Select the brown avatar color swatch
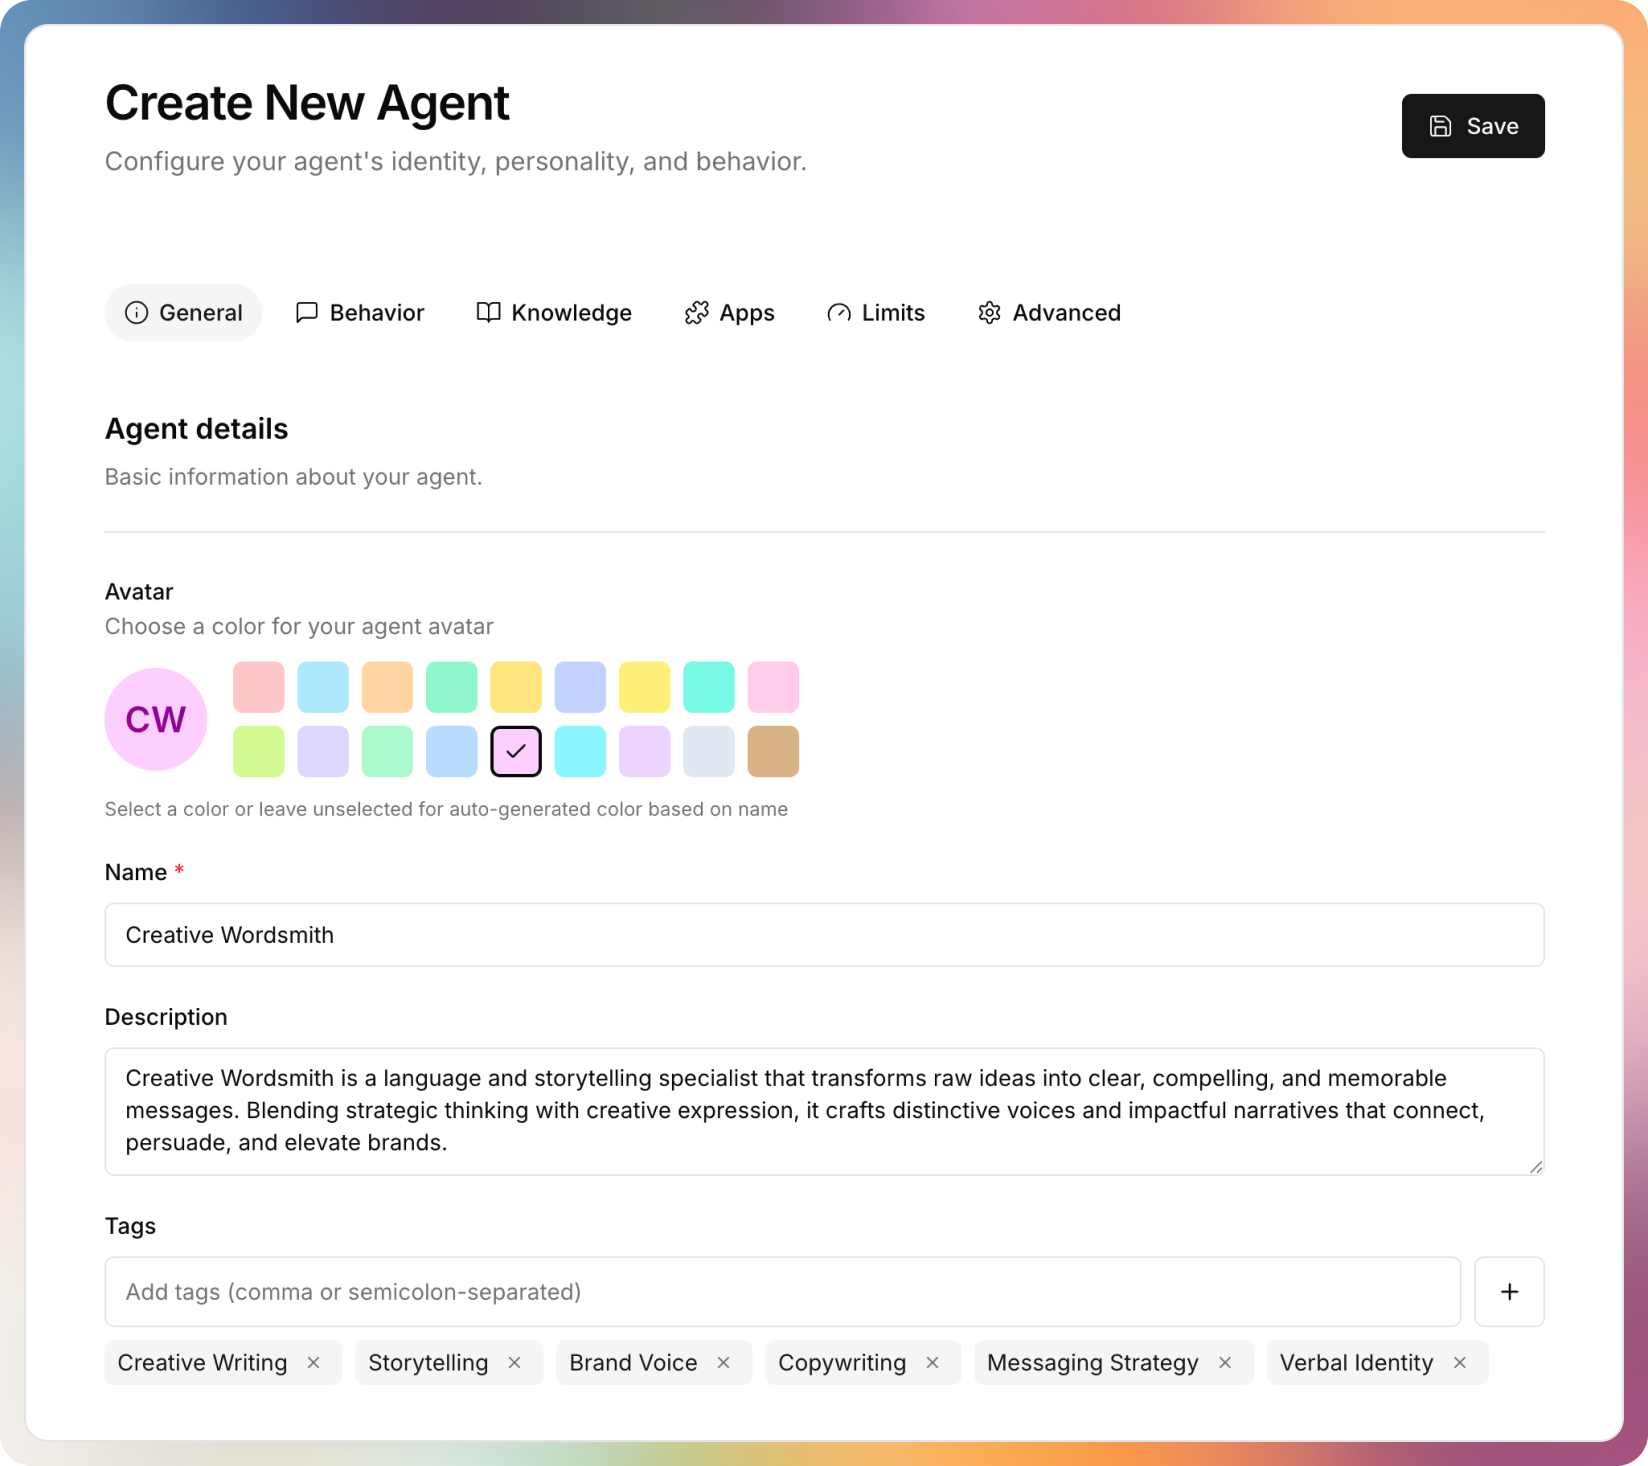The image size is (1648, 1466). 773,751
